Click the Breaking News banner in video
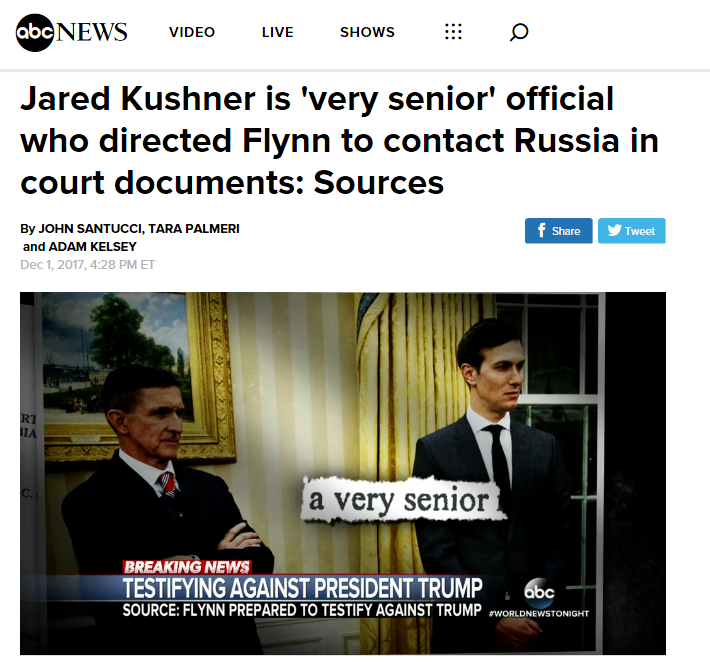This screenshot has width=710, height=664. 187,567
